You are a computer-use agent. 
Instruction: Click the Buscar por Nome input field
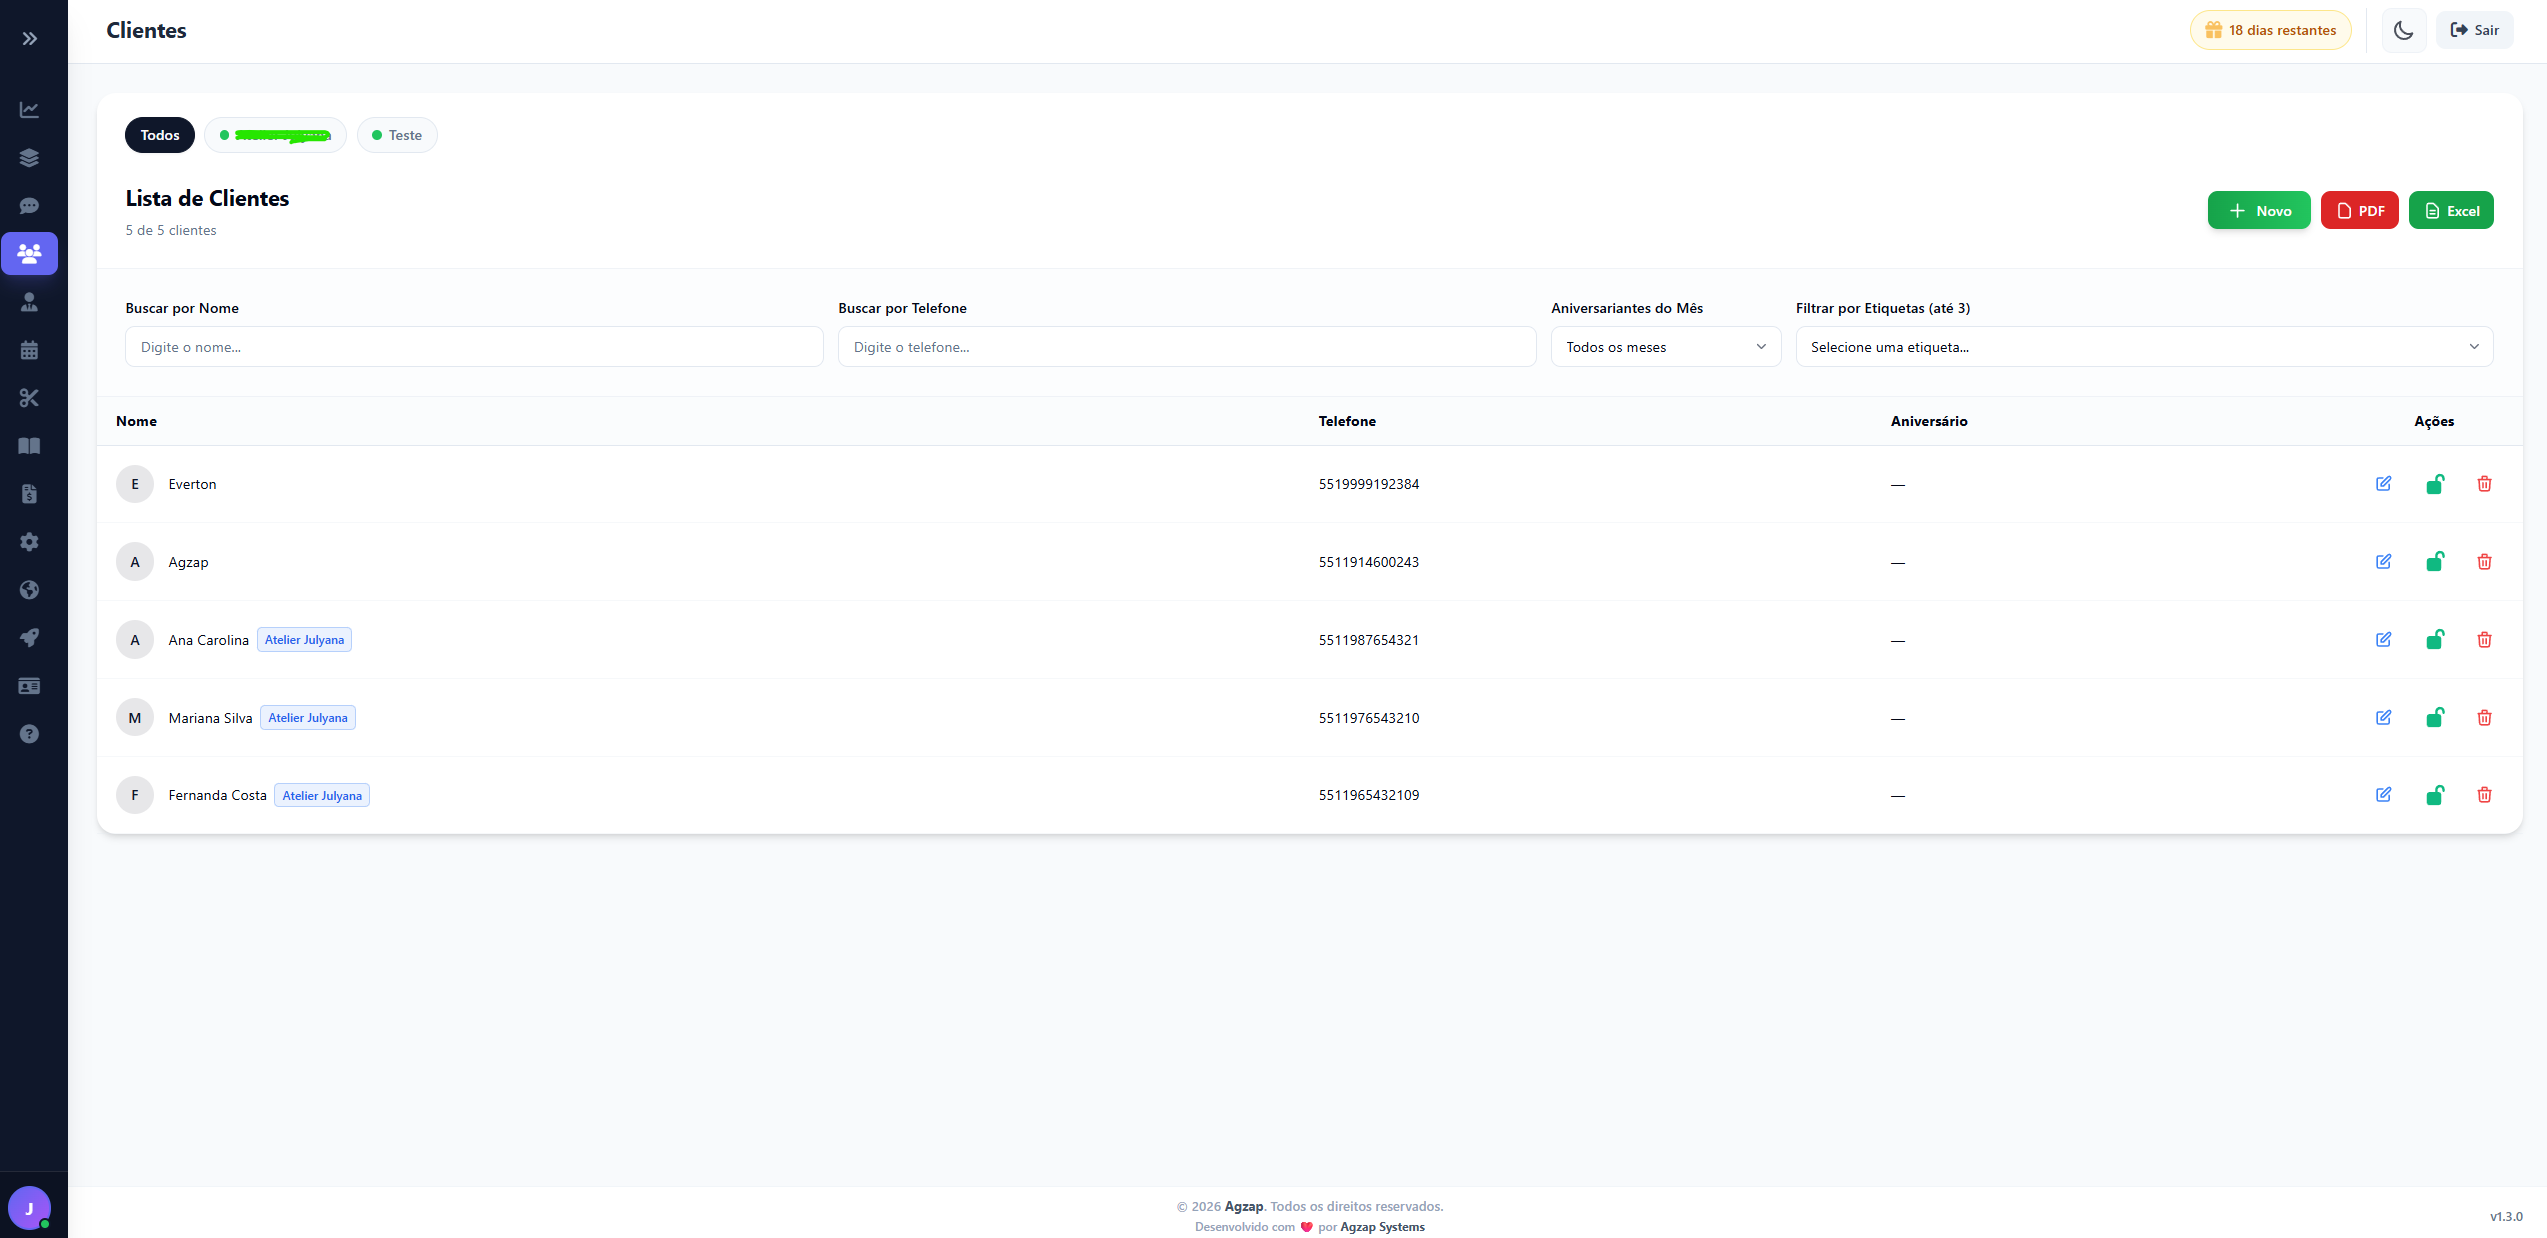pyautogui.click(x=474, y=347)
